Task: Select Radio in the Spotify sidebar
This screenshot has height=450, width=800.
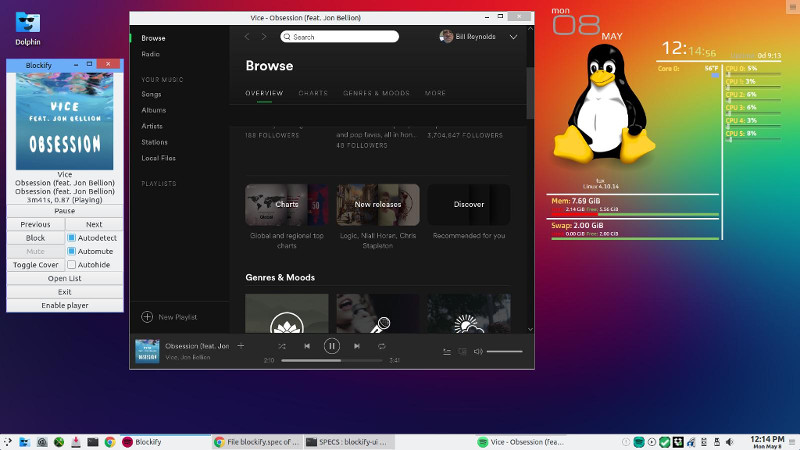Action: tap(151, 54)
